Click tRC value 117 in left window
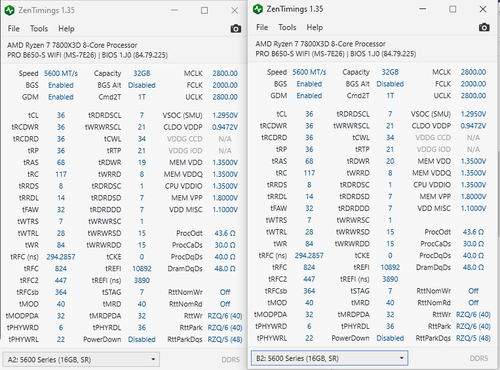 61,174
